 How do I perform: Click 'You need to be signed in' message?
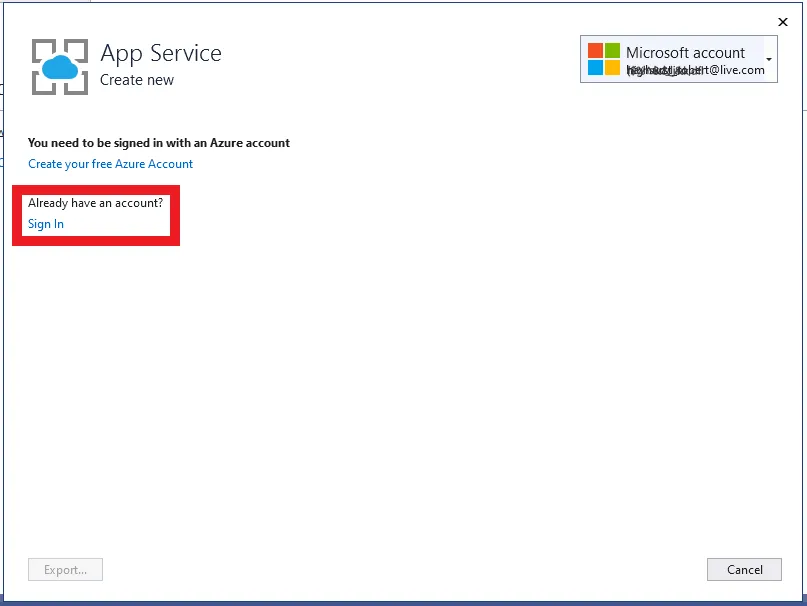click(x=159, y=143)
